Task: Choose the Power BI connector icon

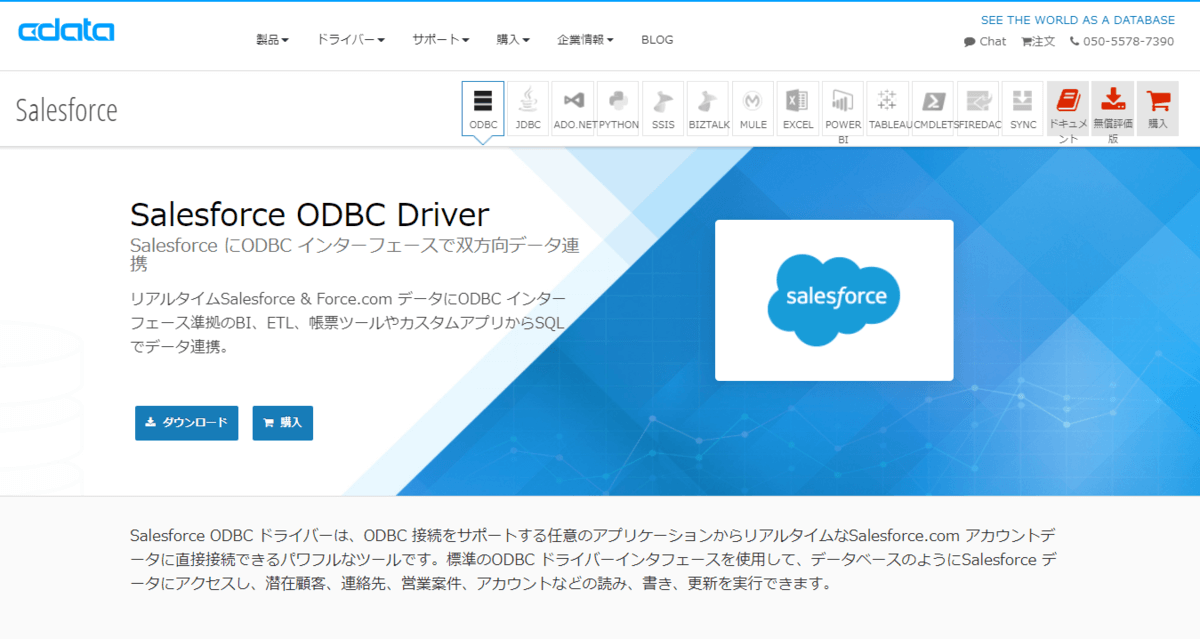Action: 843,109
